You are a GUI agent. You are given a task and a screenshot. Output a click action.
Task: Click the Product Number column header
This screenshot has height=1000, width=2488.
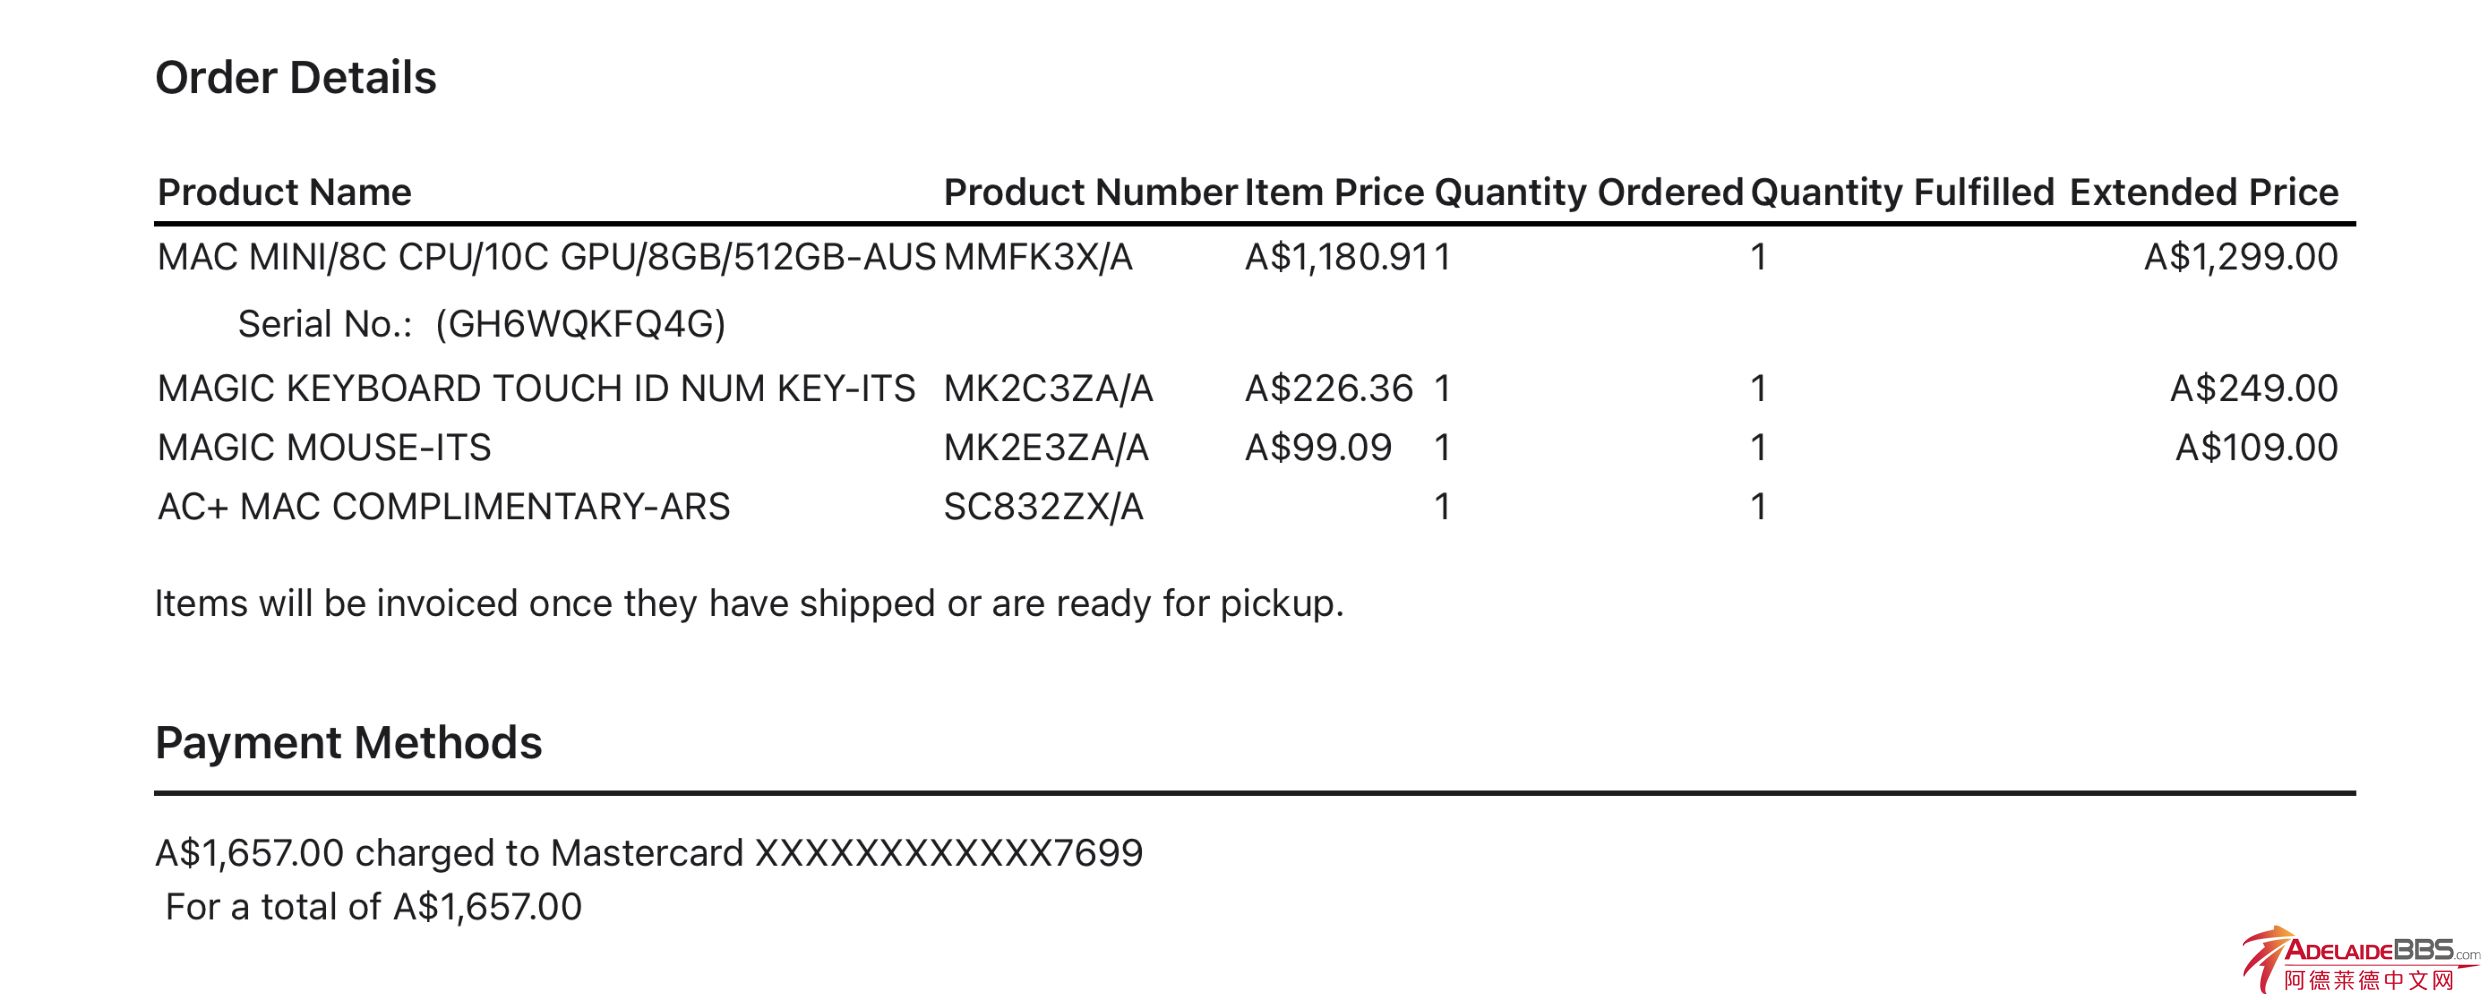click(1090, 192)
